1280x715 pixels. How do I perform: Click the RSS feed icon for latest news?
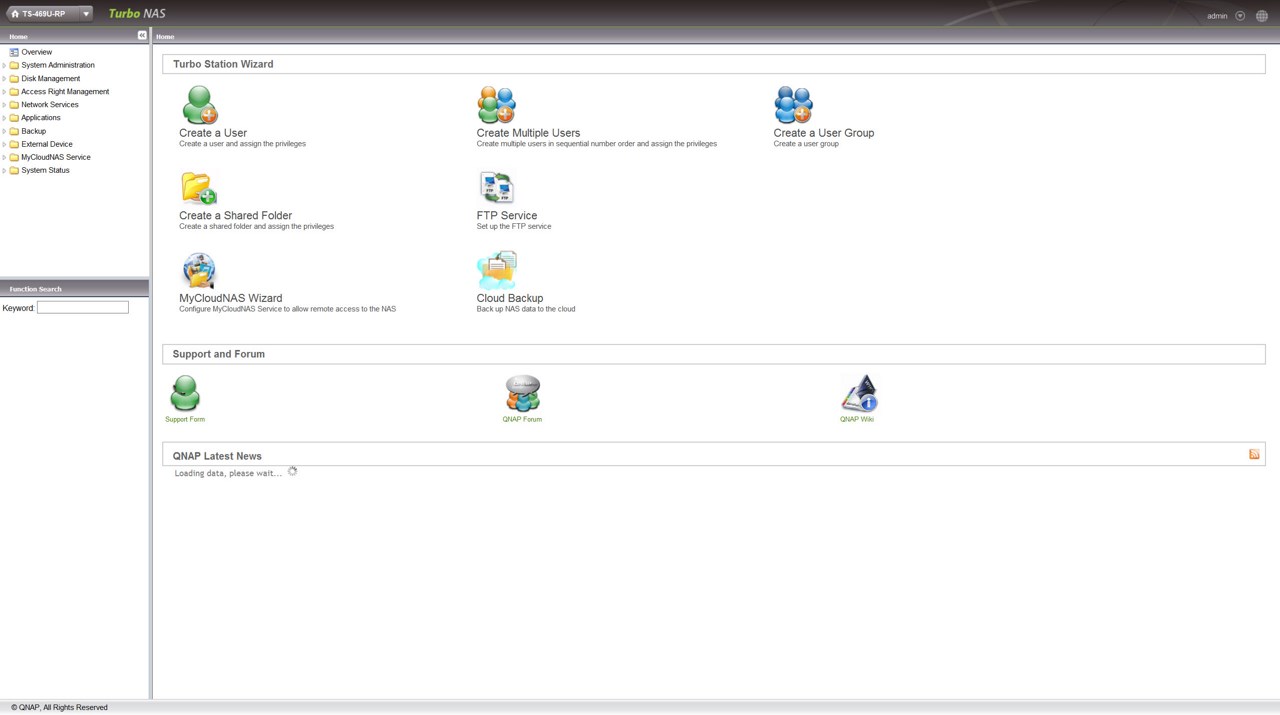[x=1254, y=454]
